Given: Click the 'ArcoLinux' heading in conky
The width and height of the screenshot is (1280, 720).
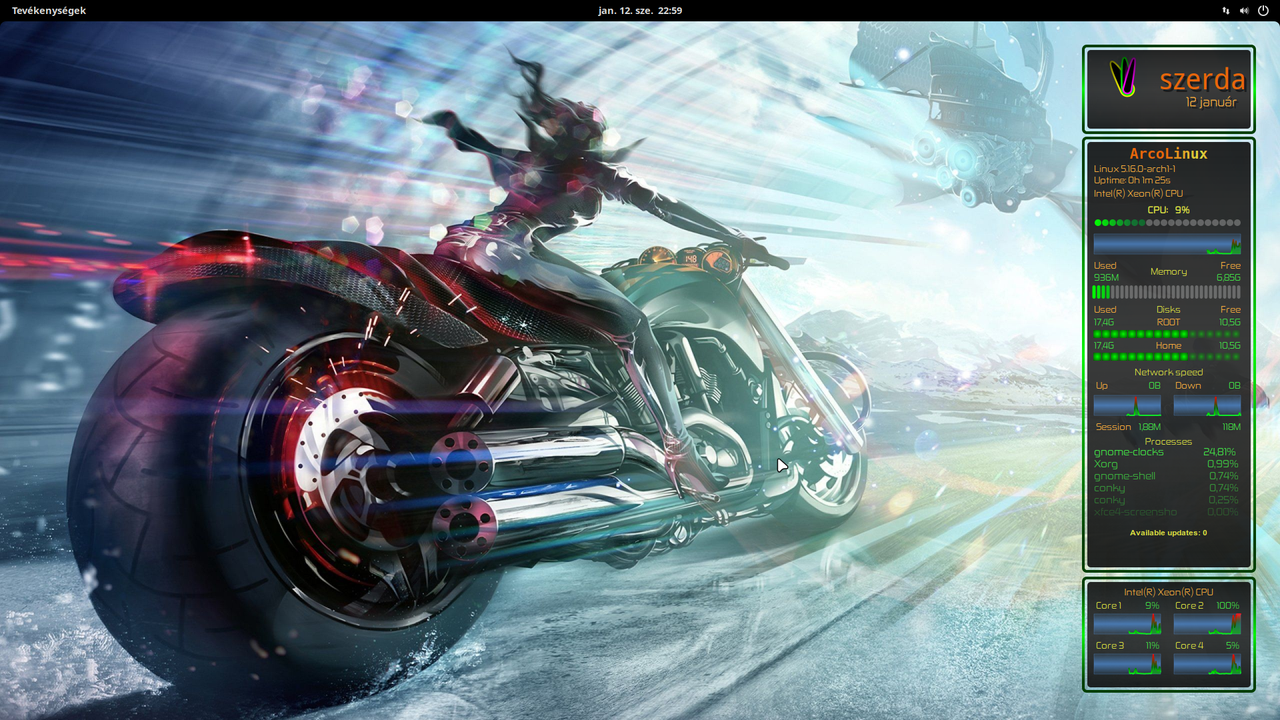Looking at the screenshot, I should 1168,154.
